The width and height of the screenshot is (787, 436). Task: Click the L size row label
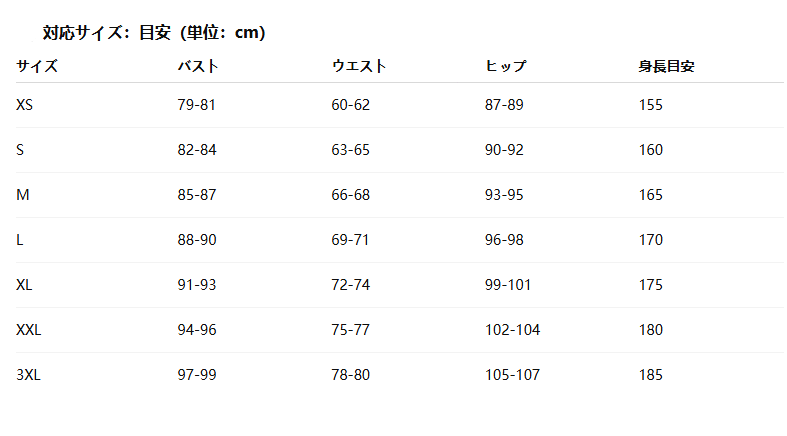(20, 240)
